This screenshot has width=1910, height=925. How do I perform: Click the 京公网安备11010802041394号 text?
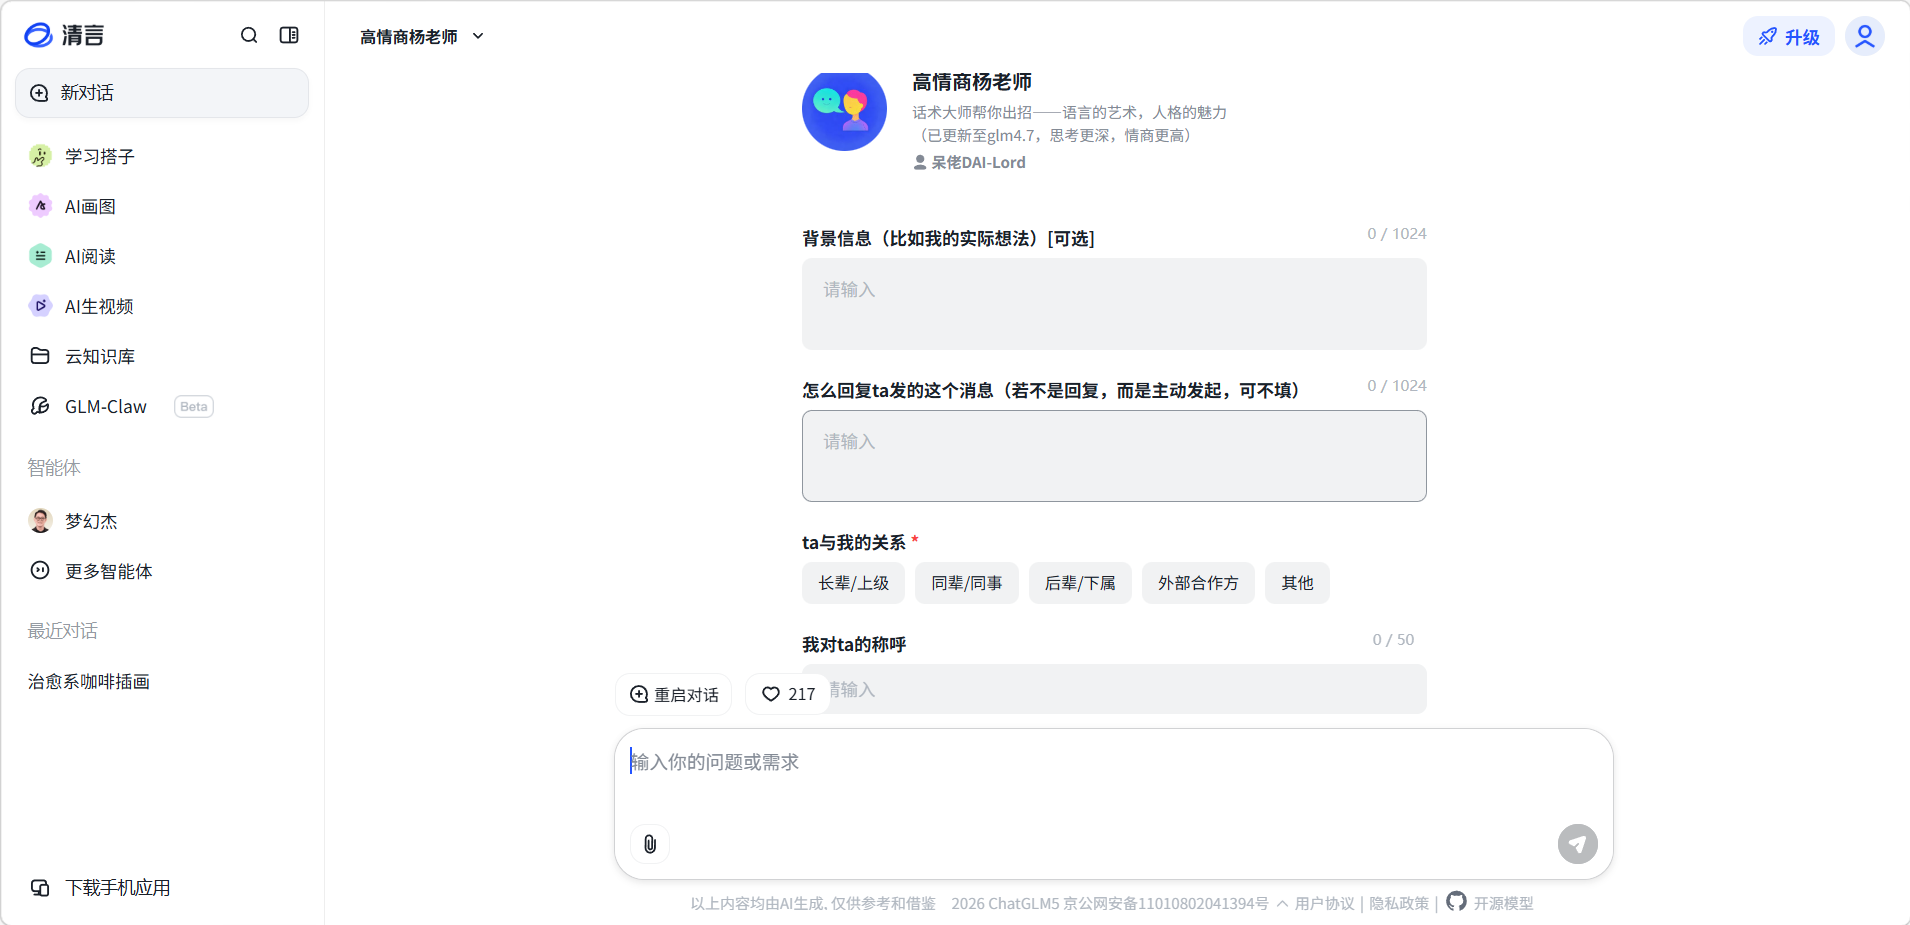point(1166,904)
